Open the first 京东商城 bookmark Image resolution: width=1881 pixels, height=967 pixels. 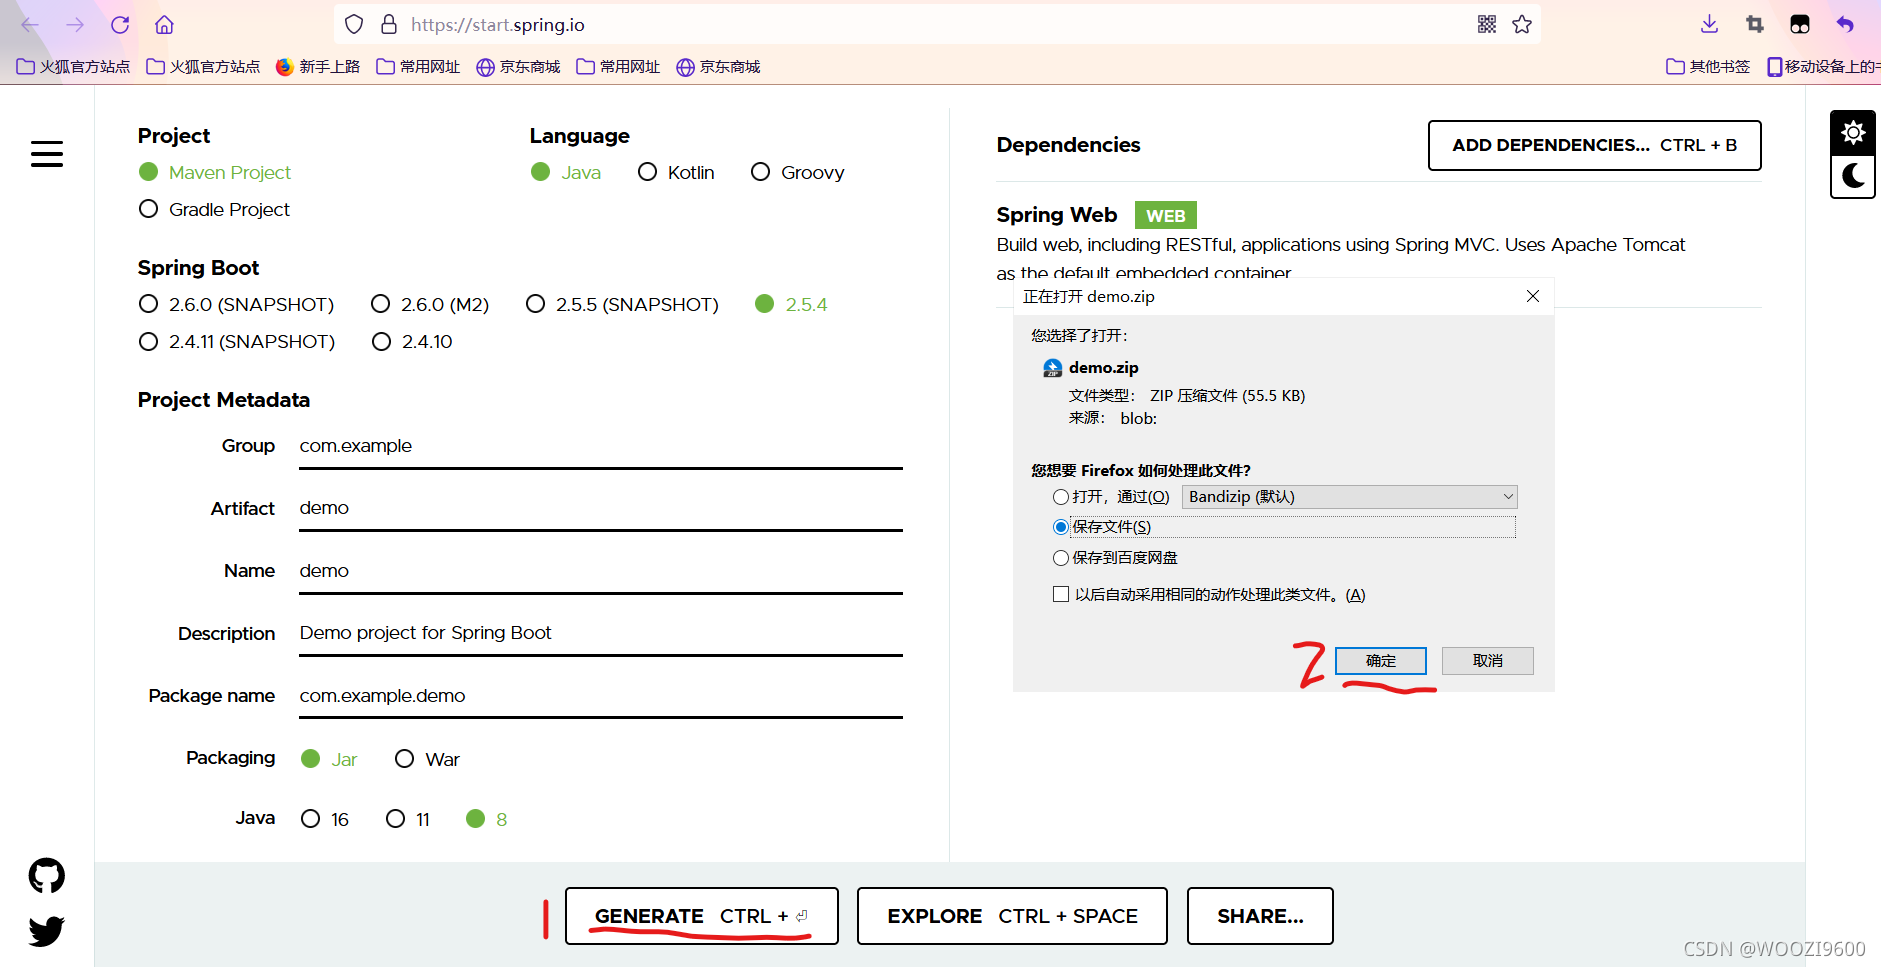point(518,67)
